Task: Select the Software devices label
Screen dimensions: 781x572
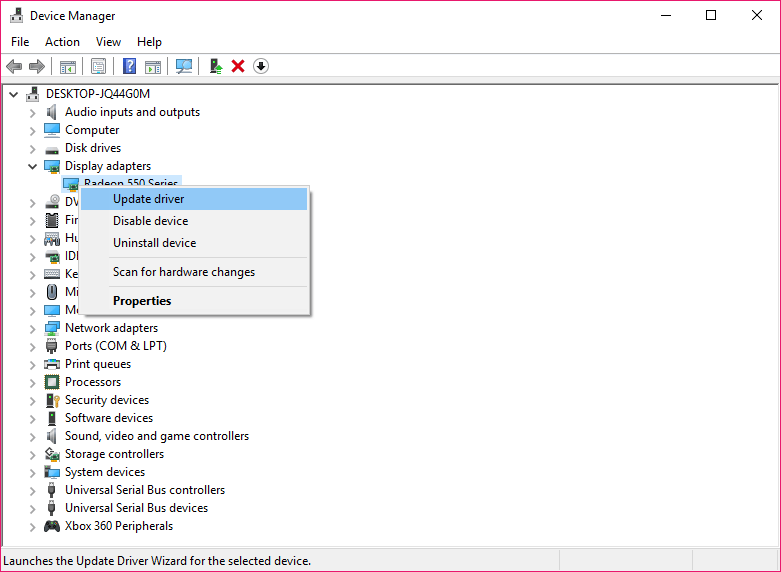Action: point(109,418)
